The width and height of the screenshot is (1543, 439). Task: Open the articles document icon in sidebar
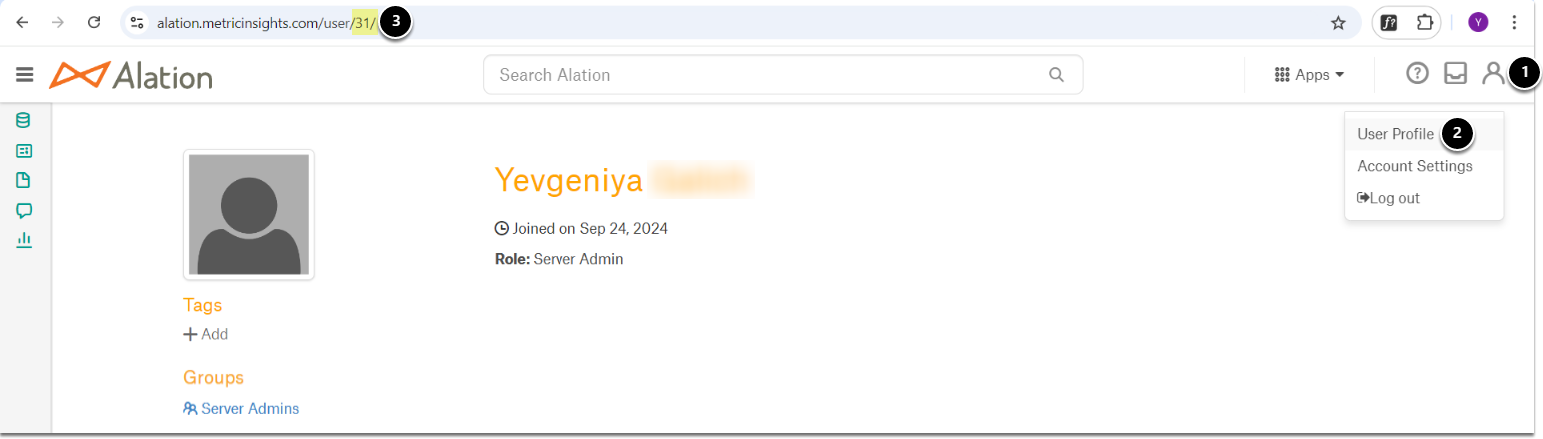pos(24,181)
